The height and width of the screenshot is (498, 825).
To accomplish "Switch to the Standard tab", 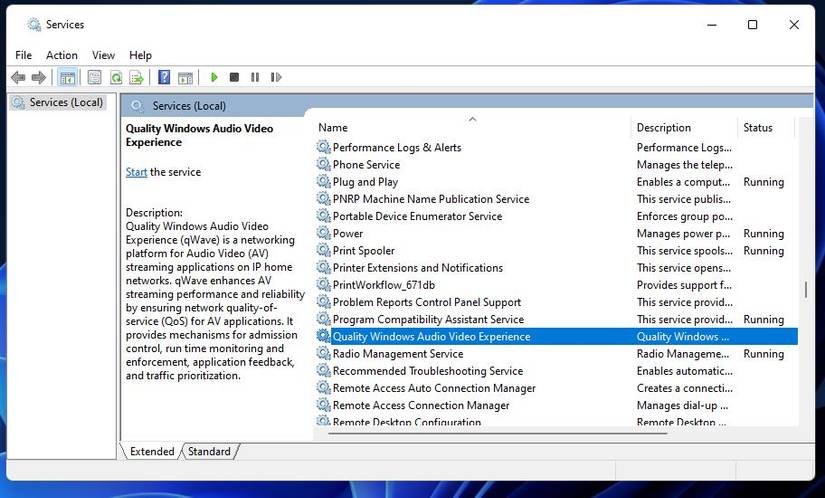I will 209,452.
